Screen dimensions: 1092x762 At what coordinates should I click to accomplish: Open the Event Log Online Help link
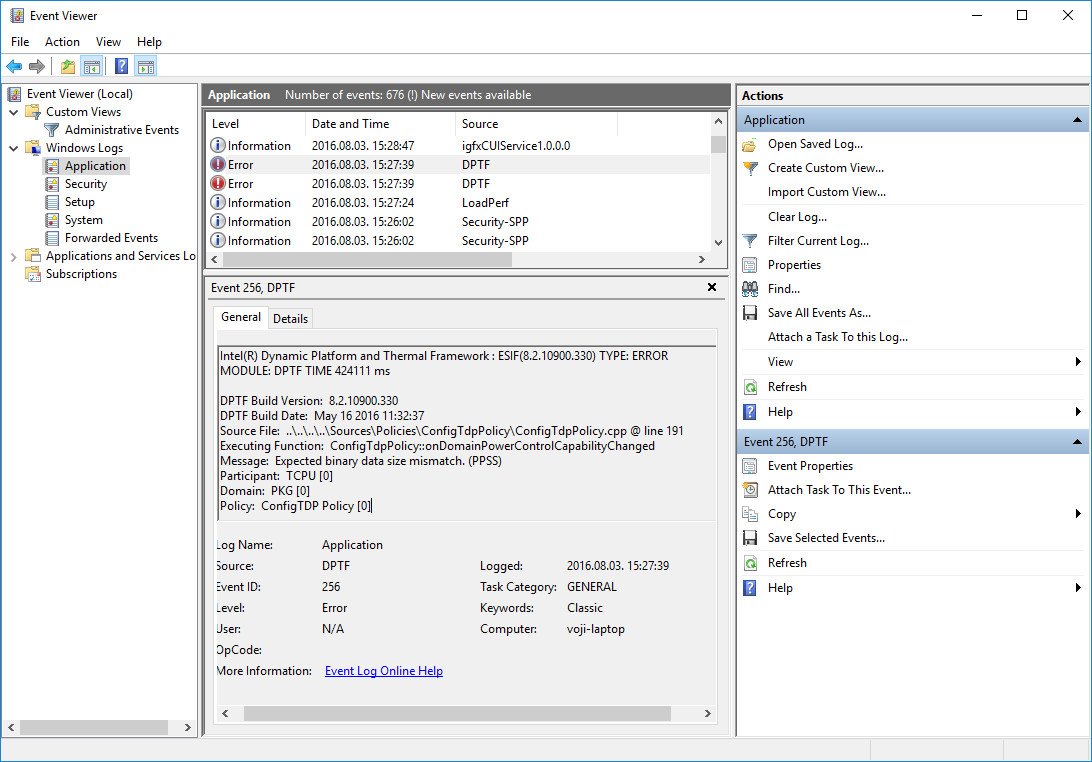tap(384, 671)
